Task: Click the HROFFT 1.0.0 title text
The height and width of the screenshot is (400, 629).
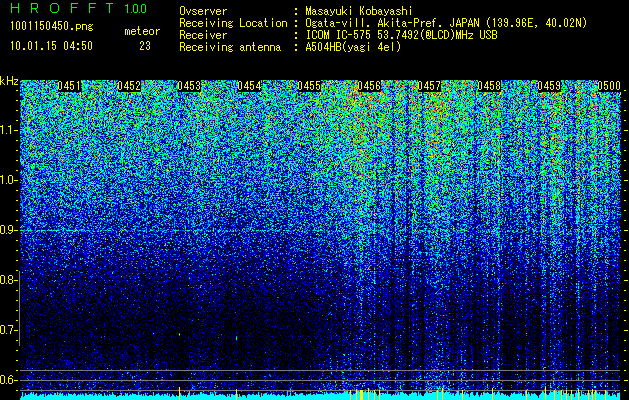Action: pyautogui.click(x=78, y=8)
